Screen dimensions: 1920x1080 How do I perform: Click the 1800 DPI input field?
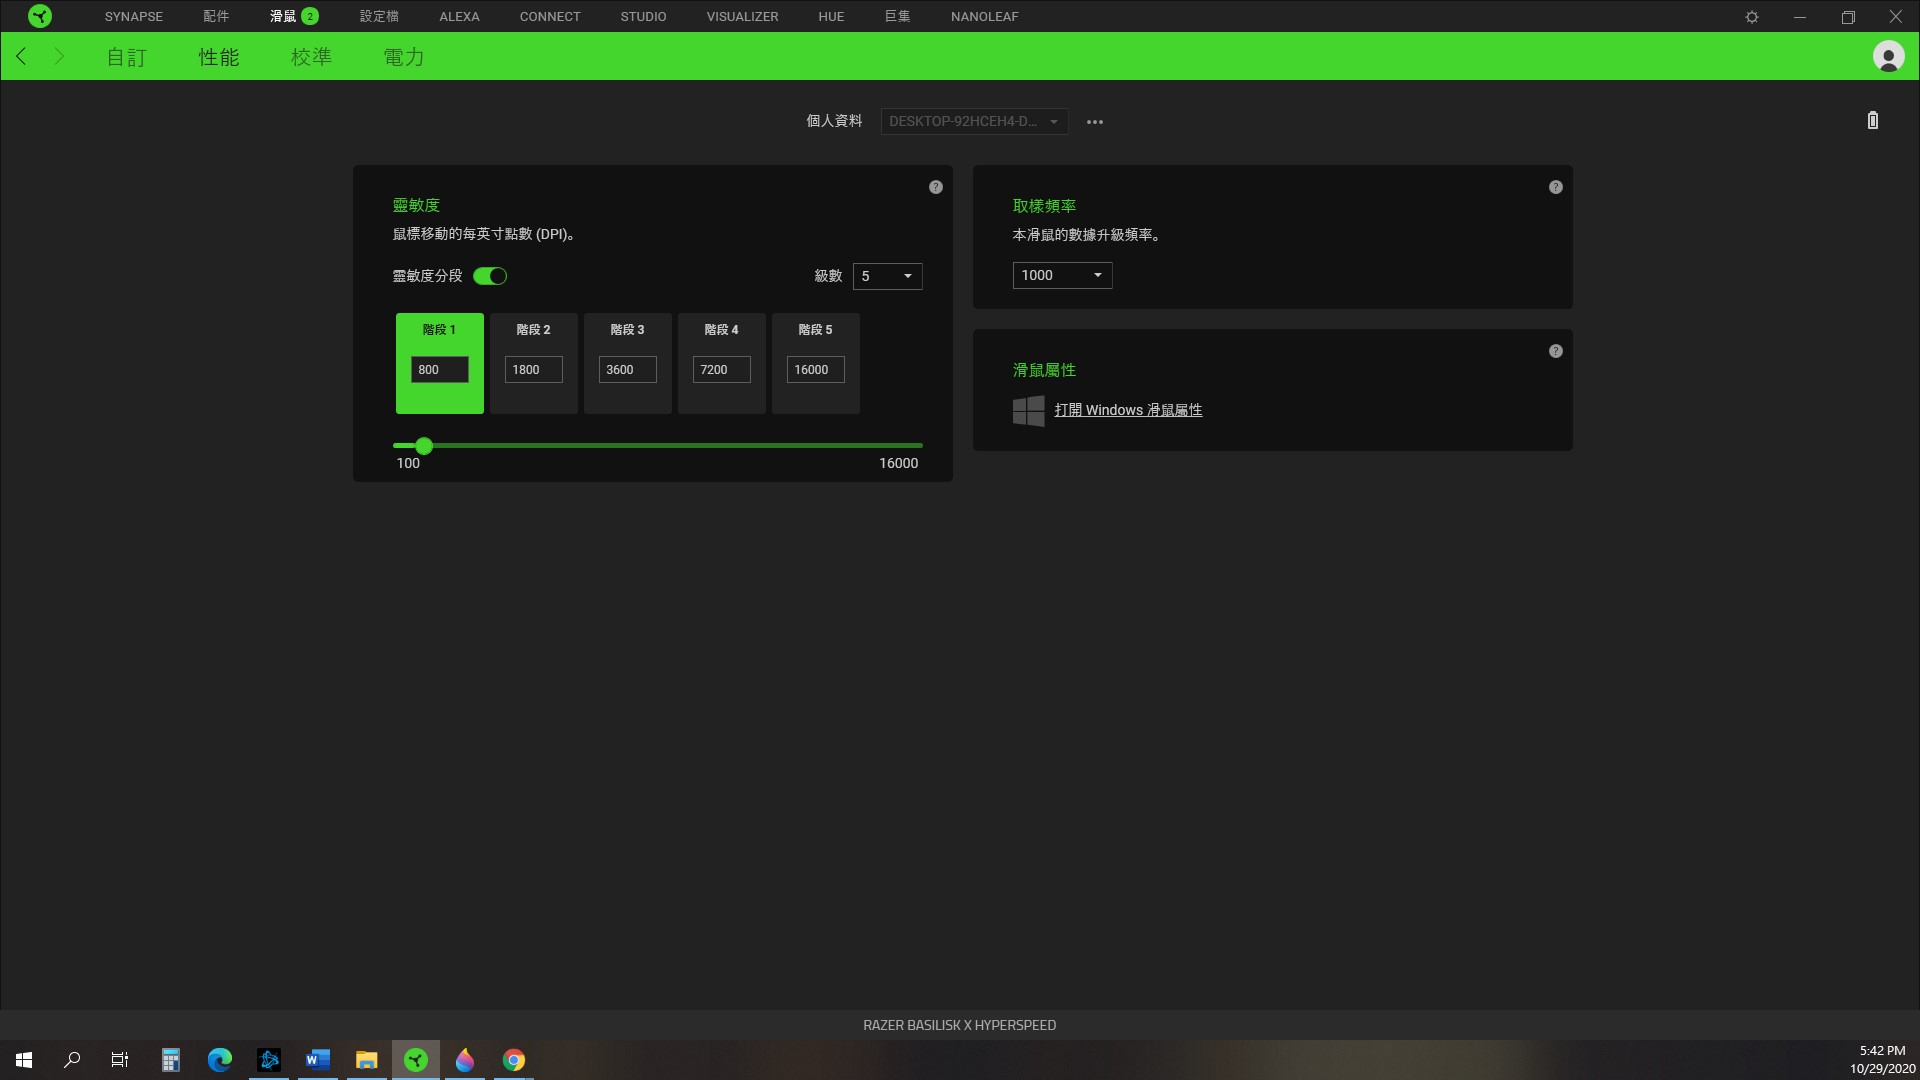534,370
